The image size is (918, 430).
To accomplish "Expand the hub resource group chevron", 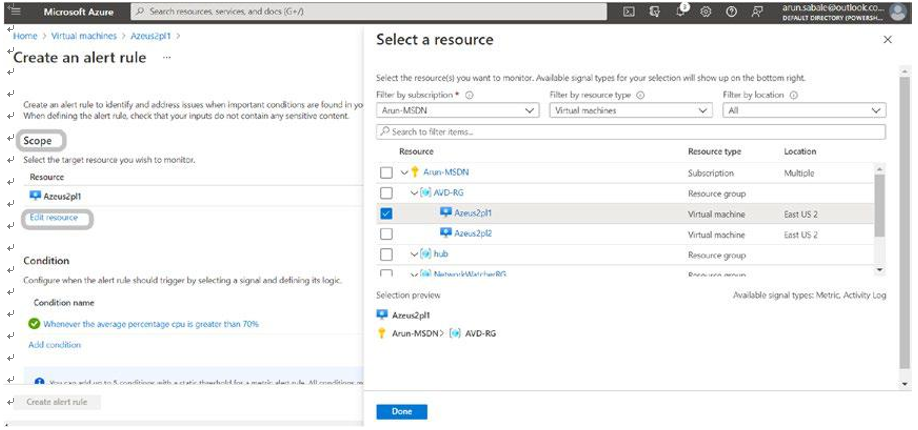I will click(415, 254).
